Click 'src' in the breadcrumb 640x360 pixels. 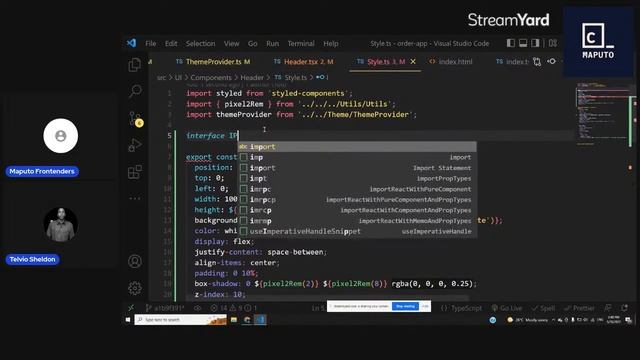point(162,77)
